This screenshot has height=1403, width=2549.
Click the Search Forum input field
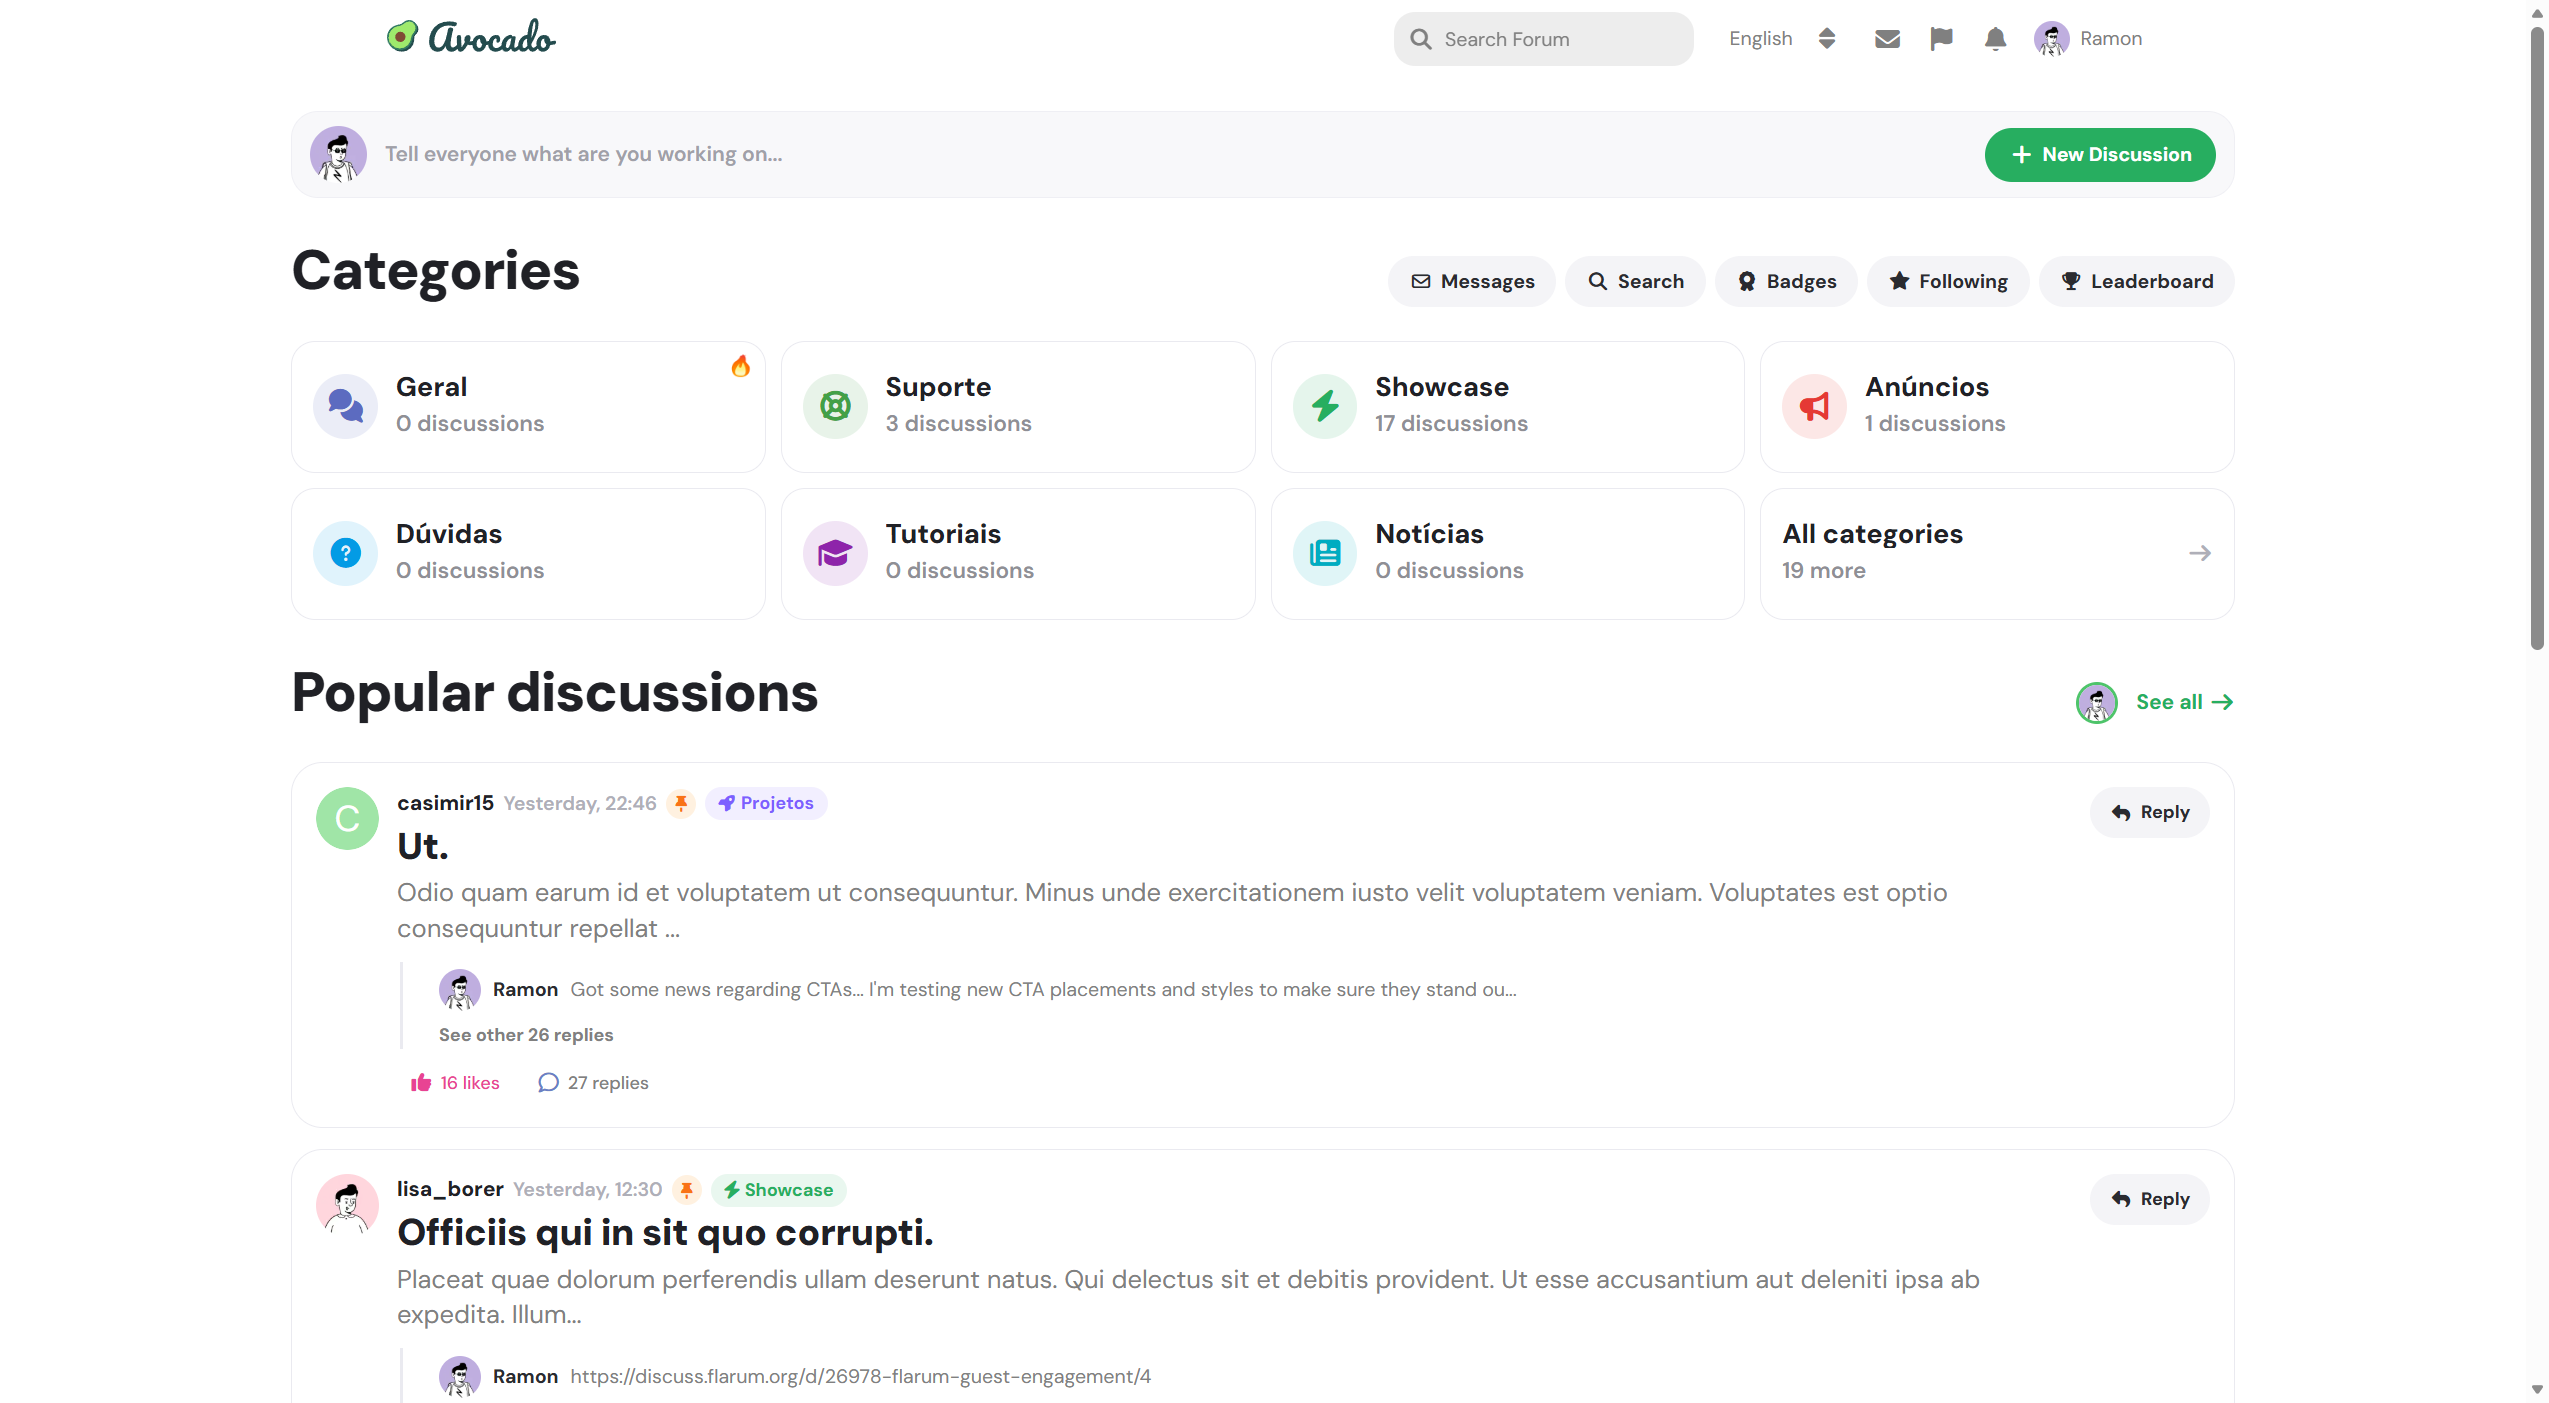point(1543,39)
